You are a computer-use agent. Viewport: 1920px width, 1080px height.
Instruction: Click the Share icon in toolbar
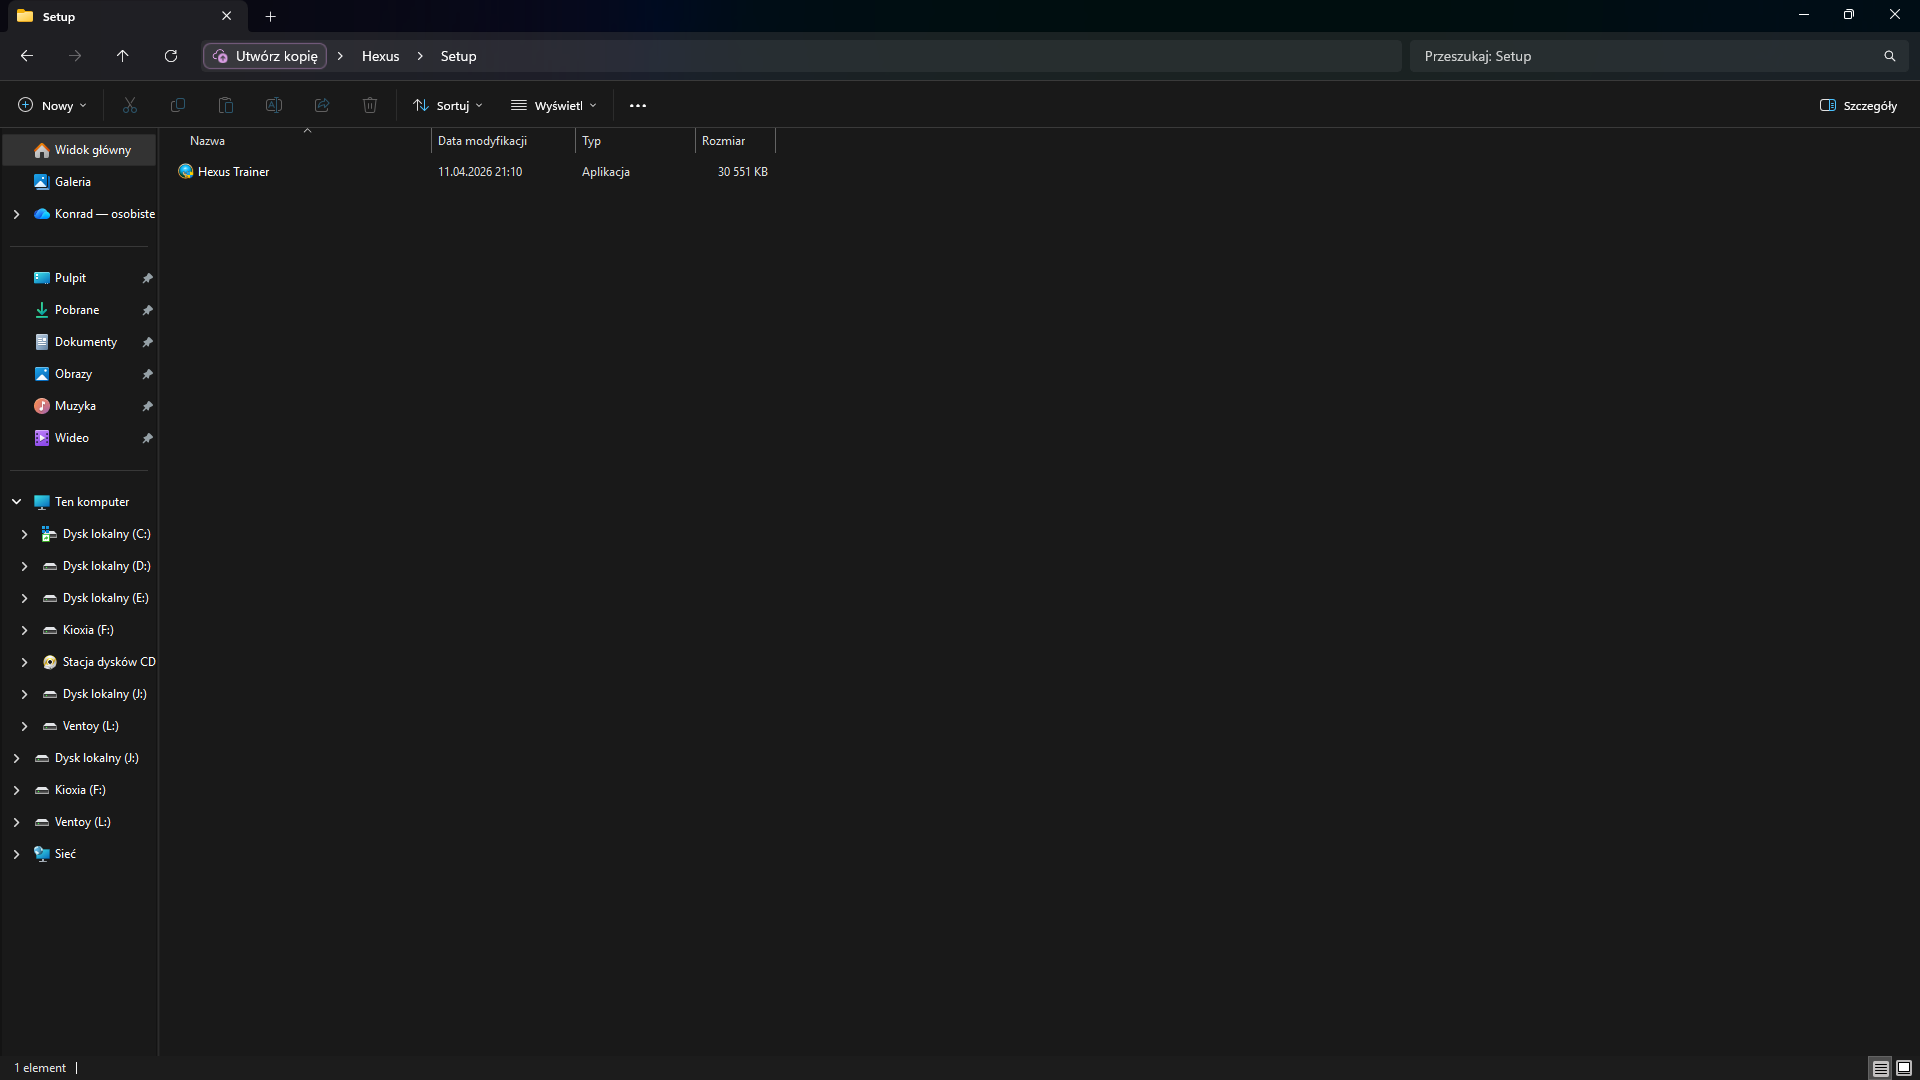(322, 105)
